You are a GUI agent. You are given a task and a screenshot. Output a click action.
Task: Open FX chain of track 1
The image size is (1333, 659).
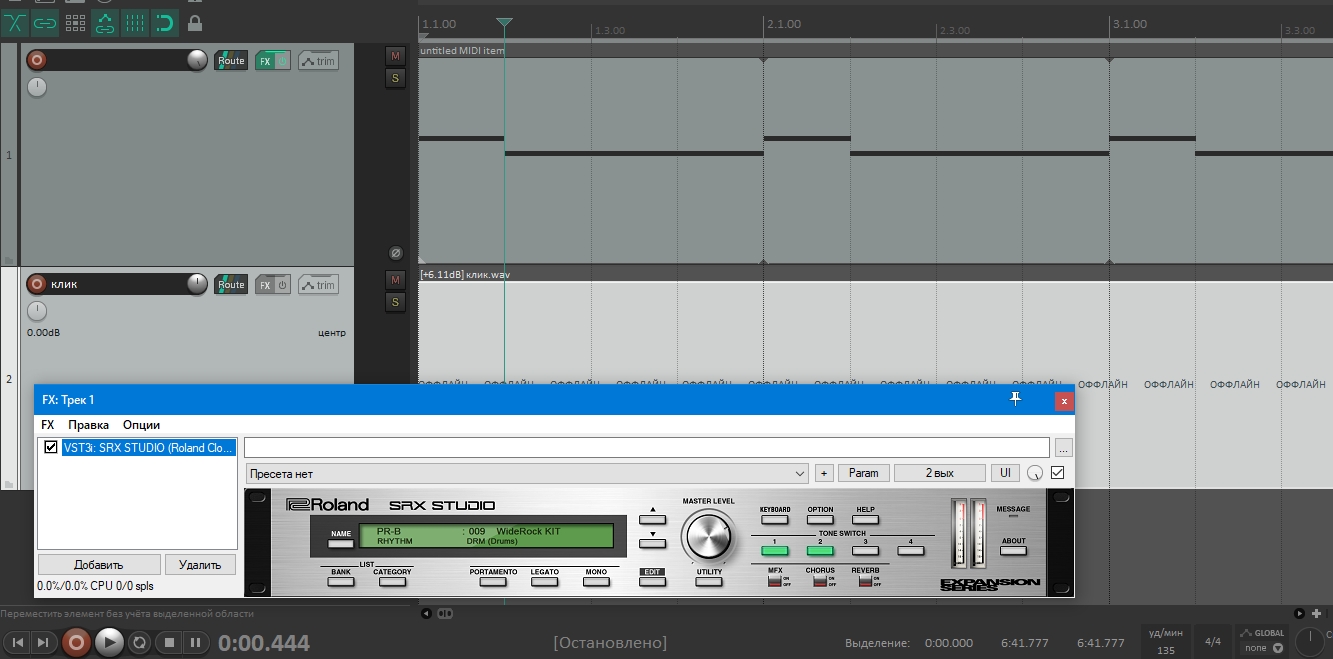pos(265,61)
